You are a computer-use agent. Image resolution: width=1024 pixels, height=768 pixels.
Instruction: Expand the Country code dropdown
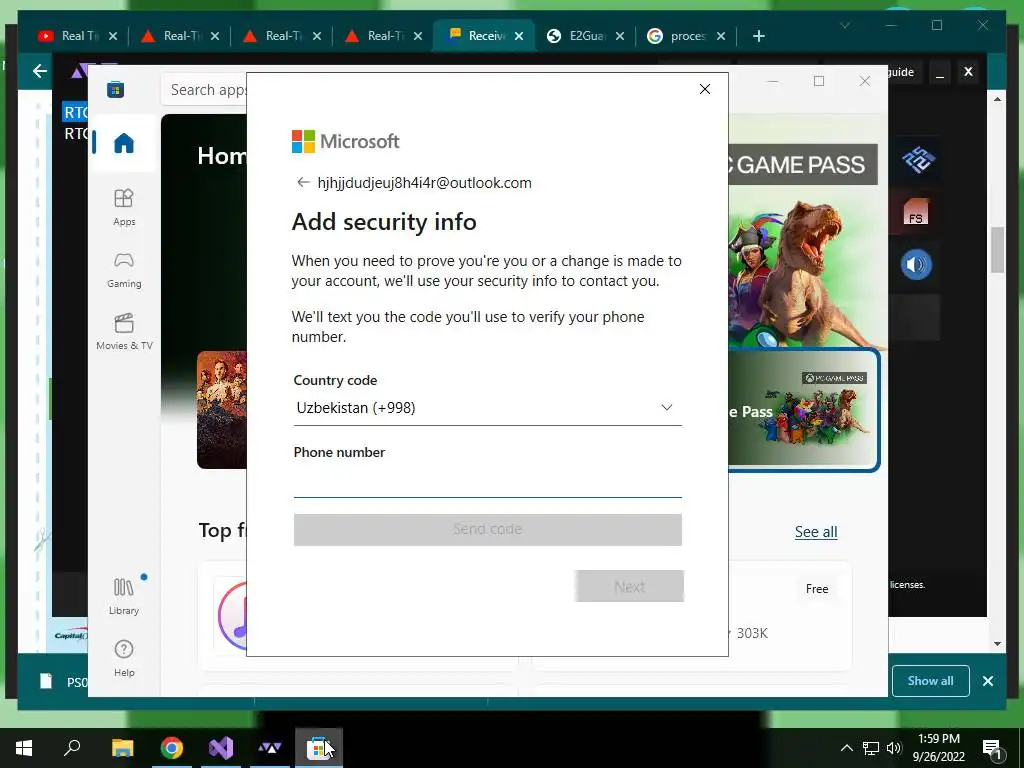click(x=487, y=408)
